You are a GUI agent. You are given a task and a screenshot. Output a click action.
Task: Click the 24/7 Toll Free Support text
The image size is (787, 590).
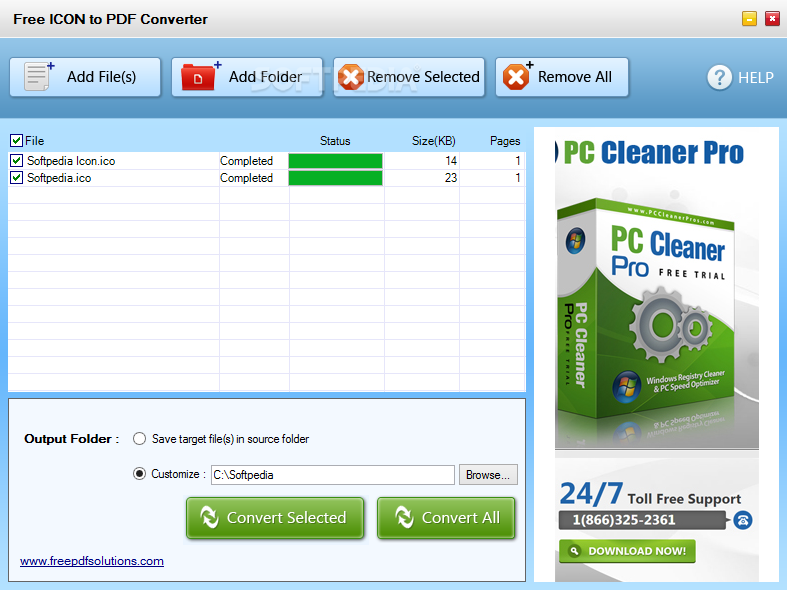tap(650, 494)
